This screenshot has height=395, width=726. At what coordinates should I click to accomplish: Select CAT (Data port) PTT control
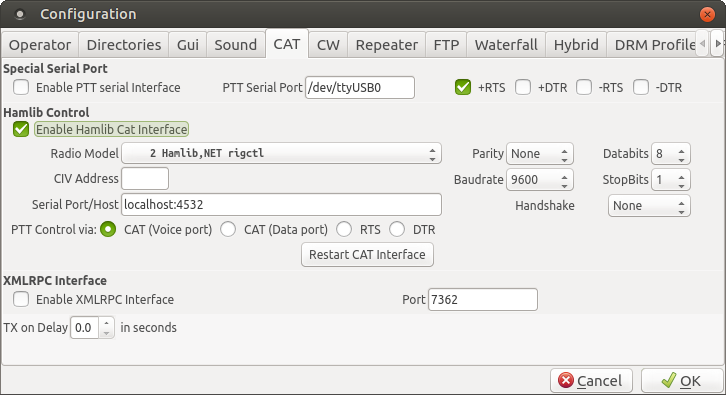228,229
